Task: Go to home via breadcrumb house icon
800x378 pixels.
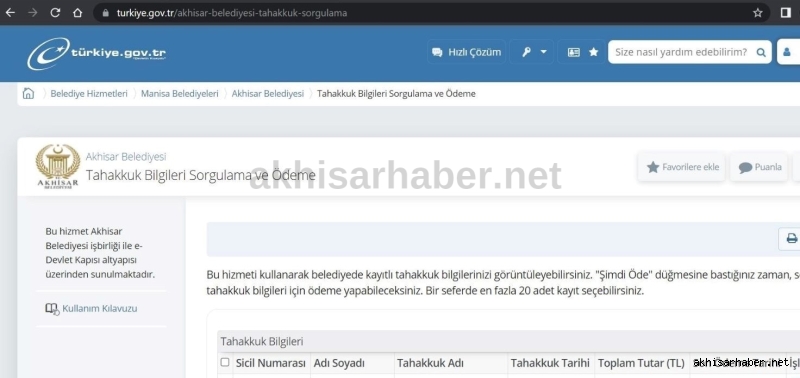Action: click(29, 93)
